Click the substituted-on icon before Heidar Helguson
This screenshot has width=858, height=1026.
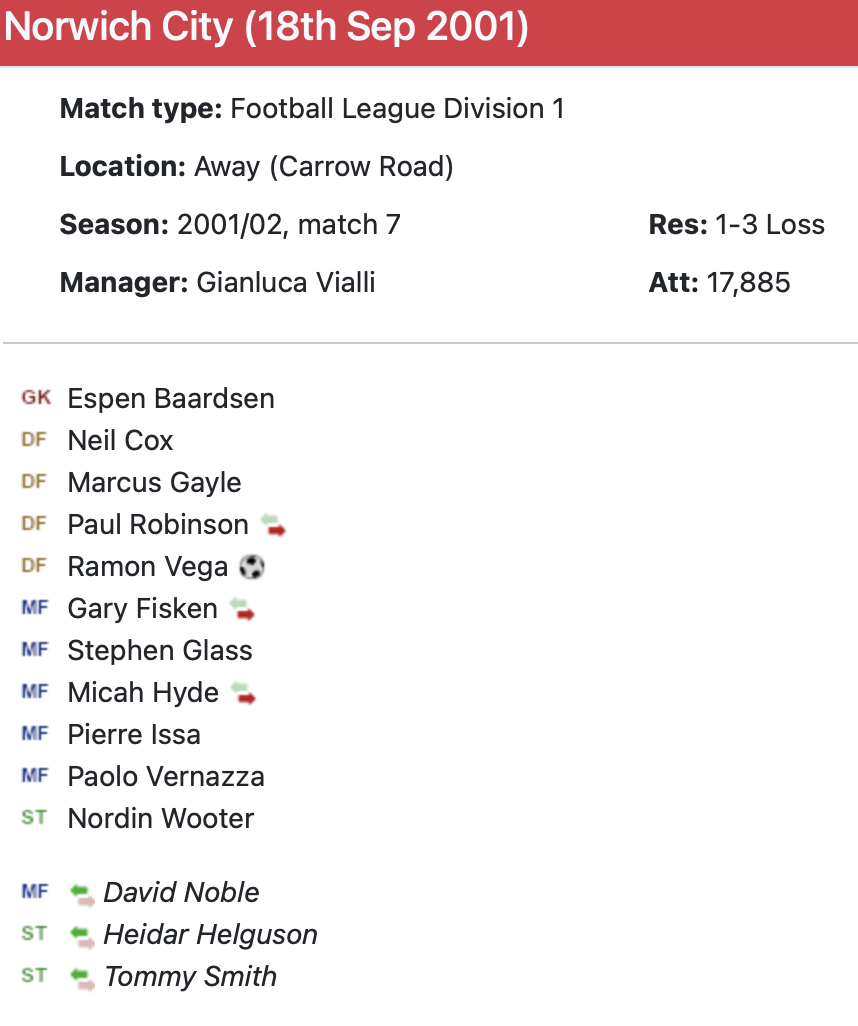[x=82, y=935]
